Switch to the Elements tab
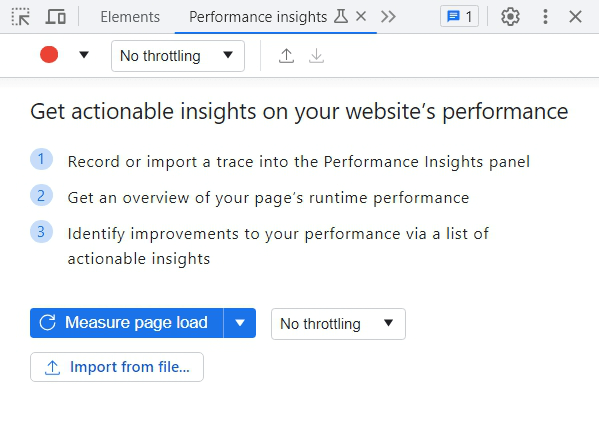Screen dimensions: 599x429 pyautogui.click(x=130, y=17)
